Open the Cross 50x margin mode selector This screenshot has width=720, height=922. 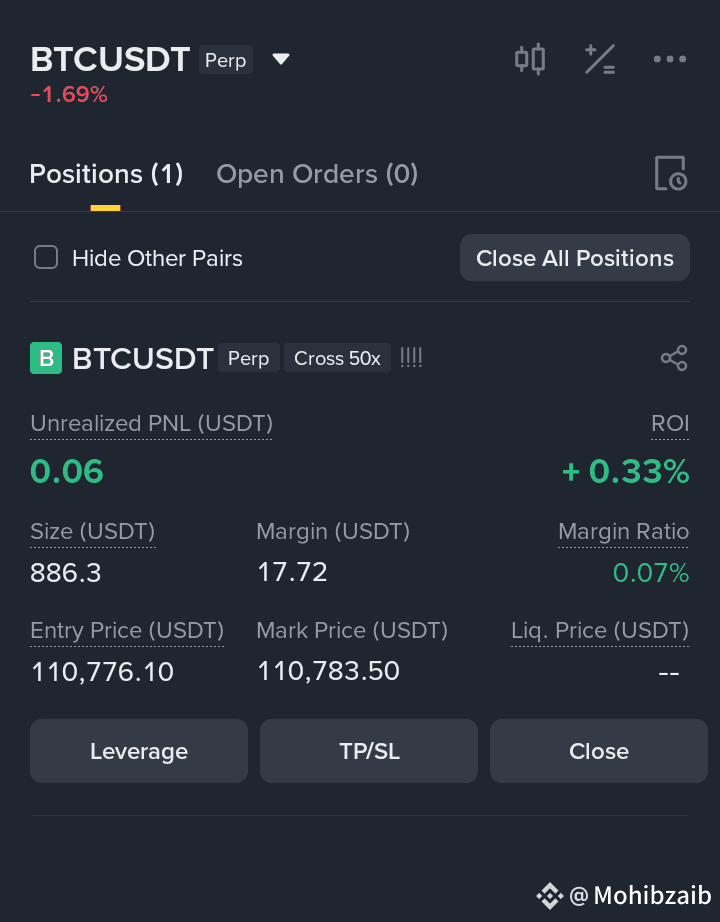click(337, 358)
